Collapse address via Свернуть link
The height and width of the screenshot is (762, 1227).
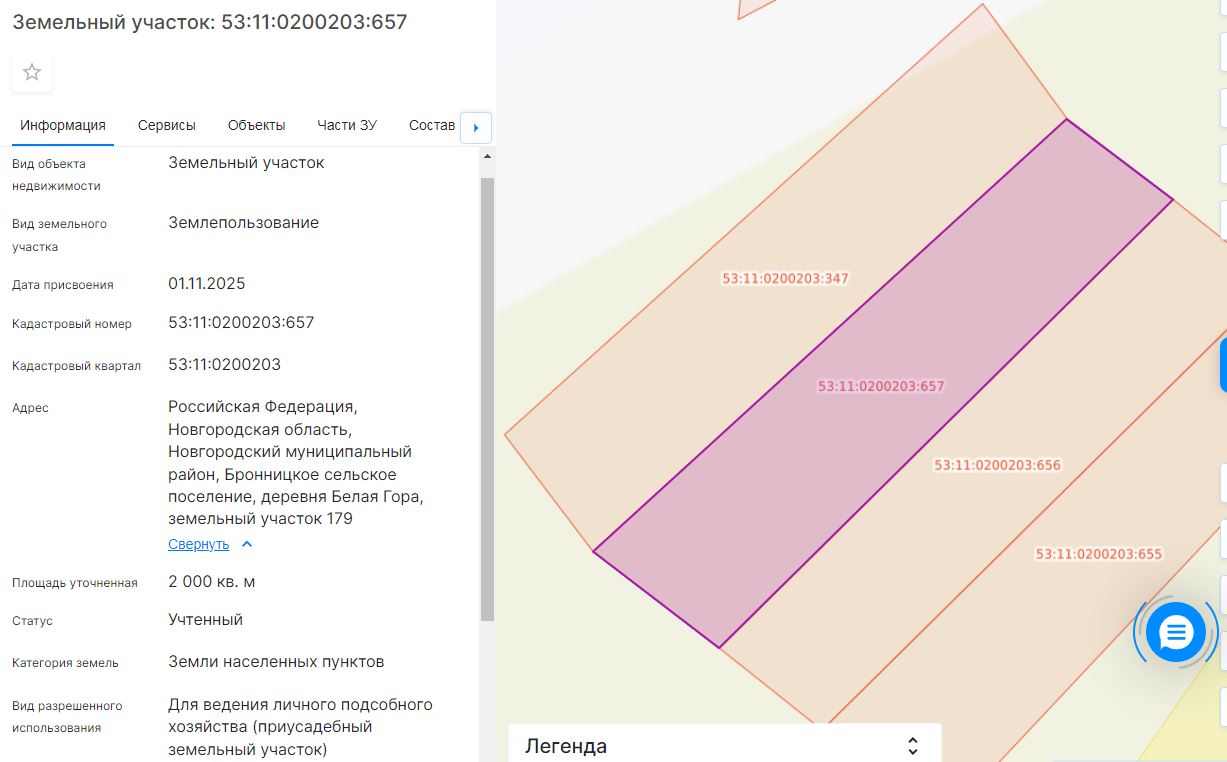click(x=198, y=544)
